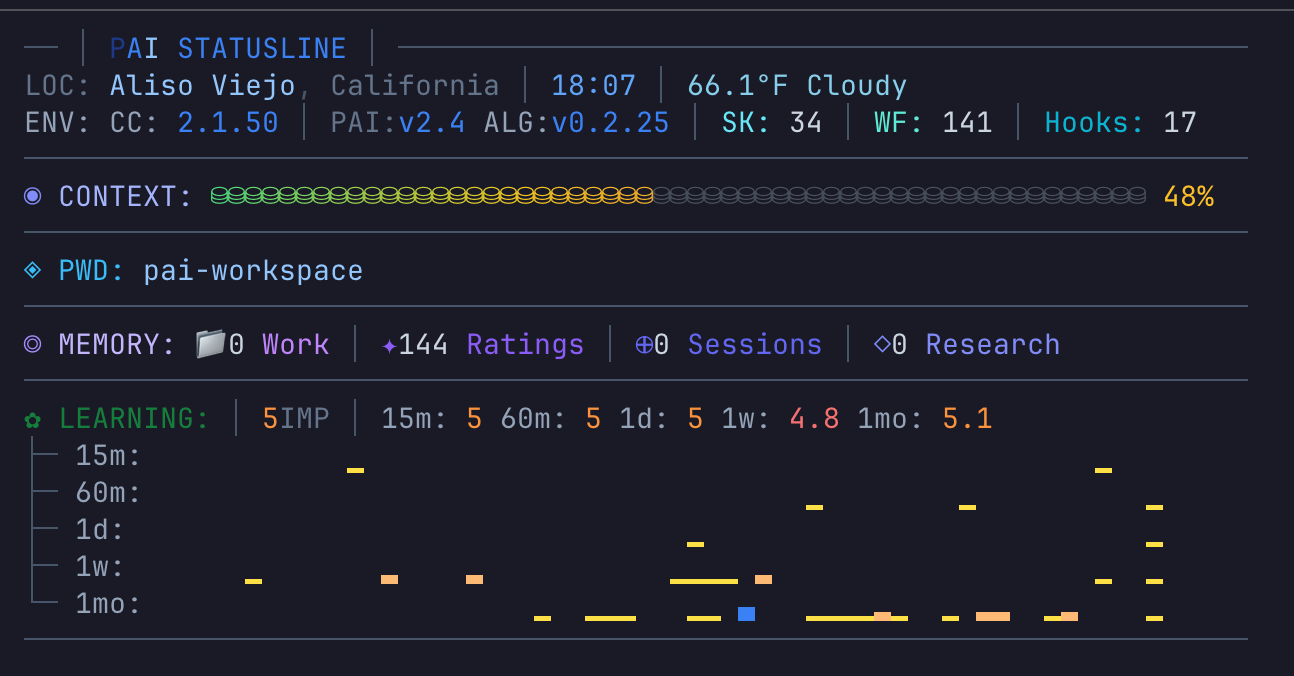Image resolution: width=1294 pixels, height=676 pixels.
Task: Click the pai-workspace directory name
Action: pos(253,271)
